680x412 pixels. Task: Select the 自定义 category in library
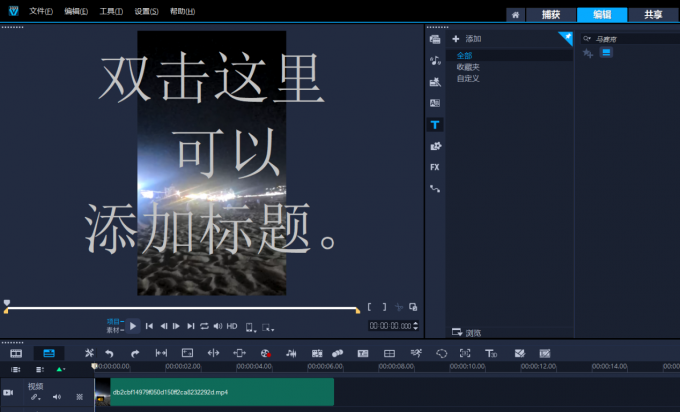(x=468, y=78)
